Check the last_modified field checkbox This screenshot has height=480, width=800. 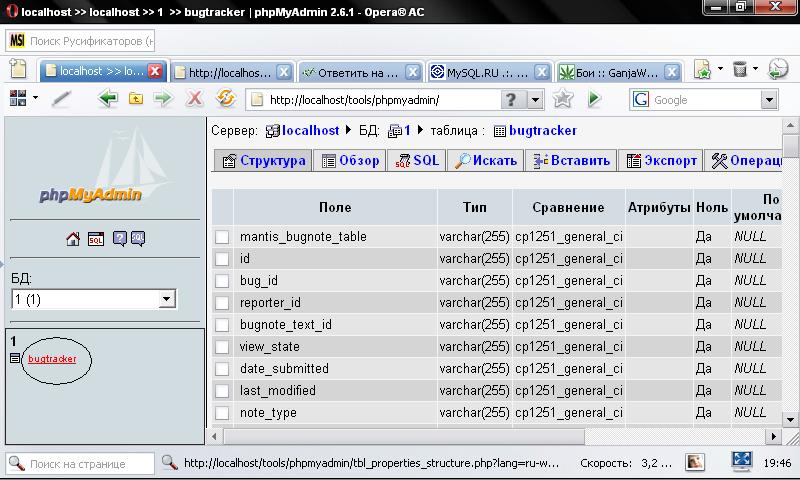point(222,391)
